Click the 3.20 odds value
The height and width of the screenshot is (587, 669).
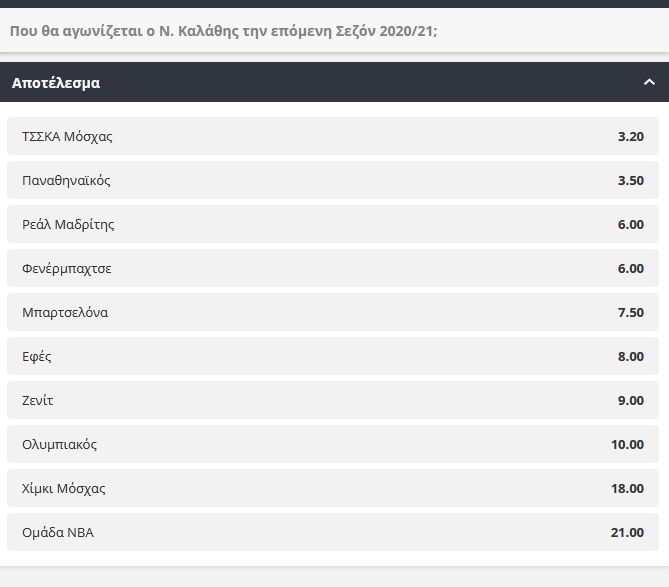[631, 137]
